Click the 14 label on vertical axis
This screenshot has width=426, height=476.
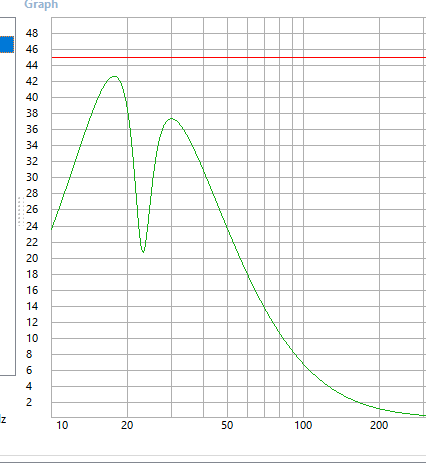pyautogui.click(x=32, y=306)
